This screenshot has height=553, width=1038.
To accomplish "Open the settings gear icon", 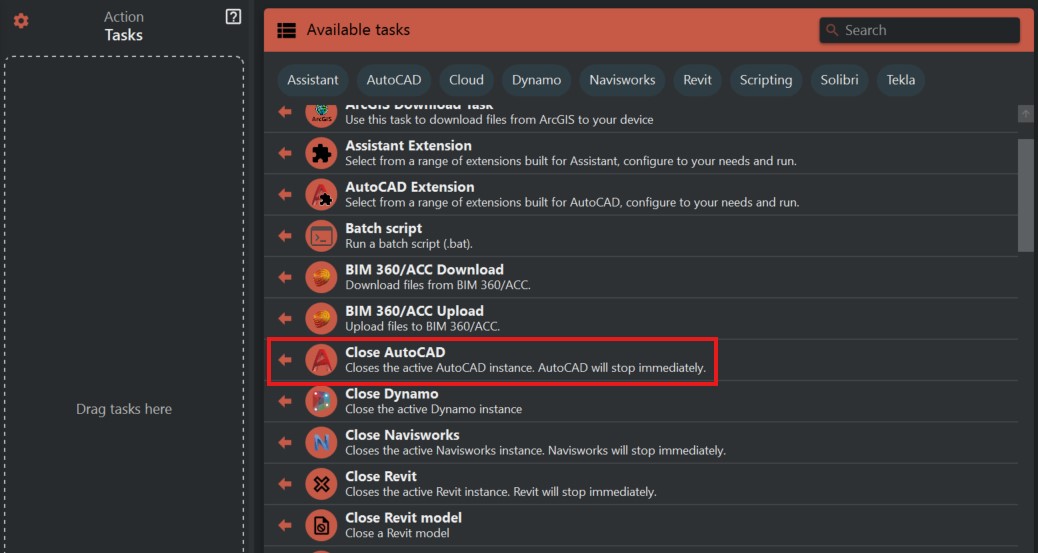I will [21, 21].
